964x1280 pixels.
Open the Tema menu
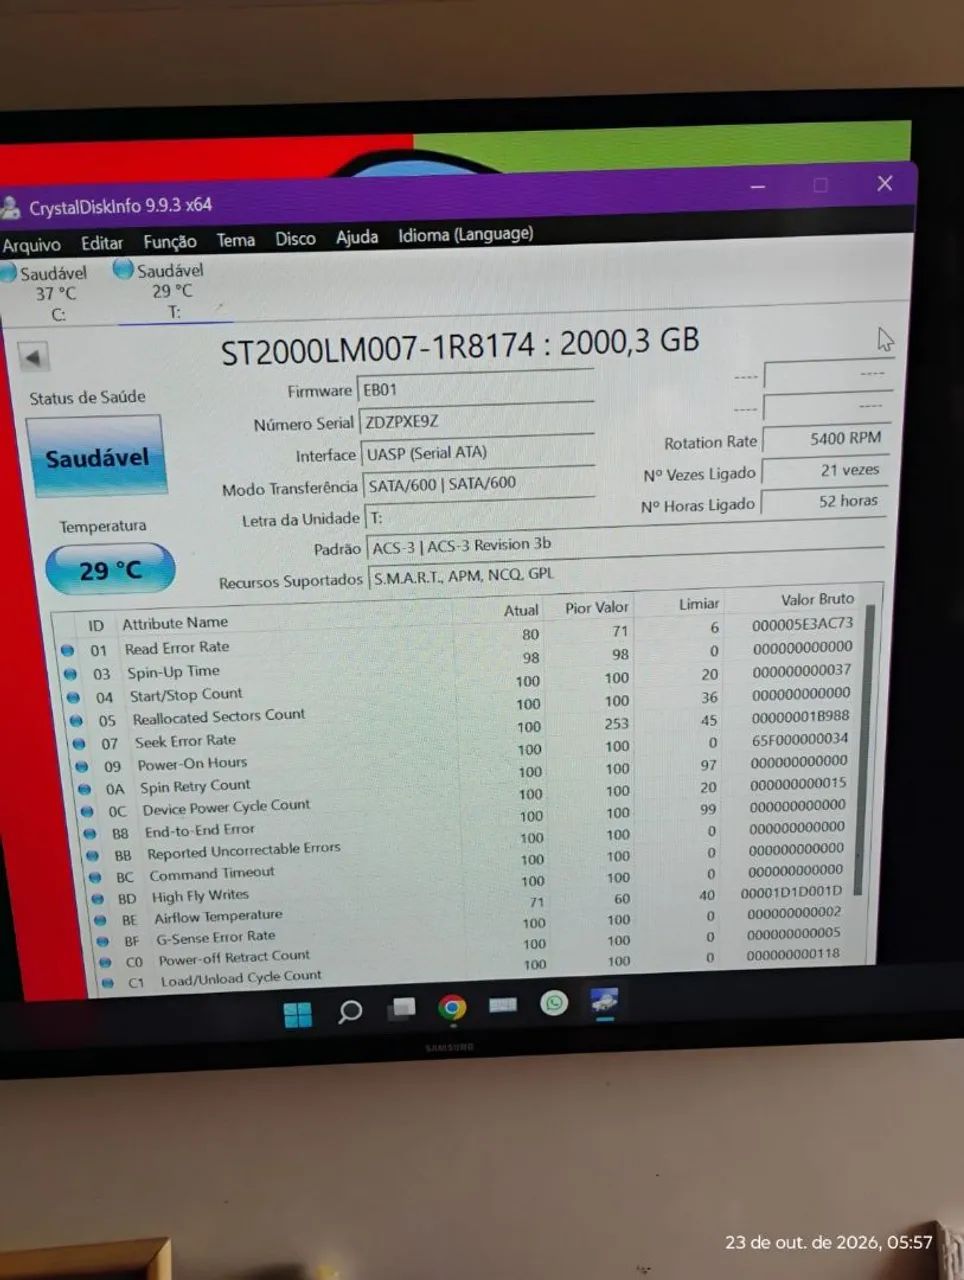tap(236, 240)
